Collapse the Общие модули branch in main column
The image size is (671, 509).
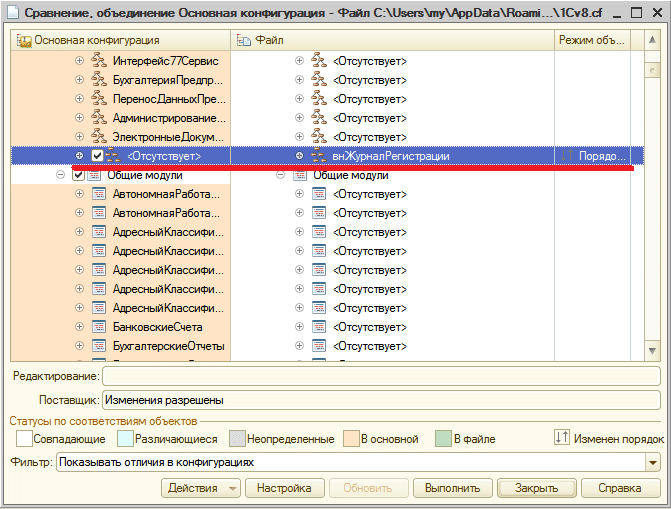[61, 175]
